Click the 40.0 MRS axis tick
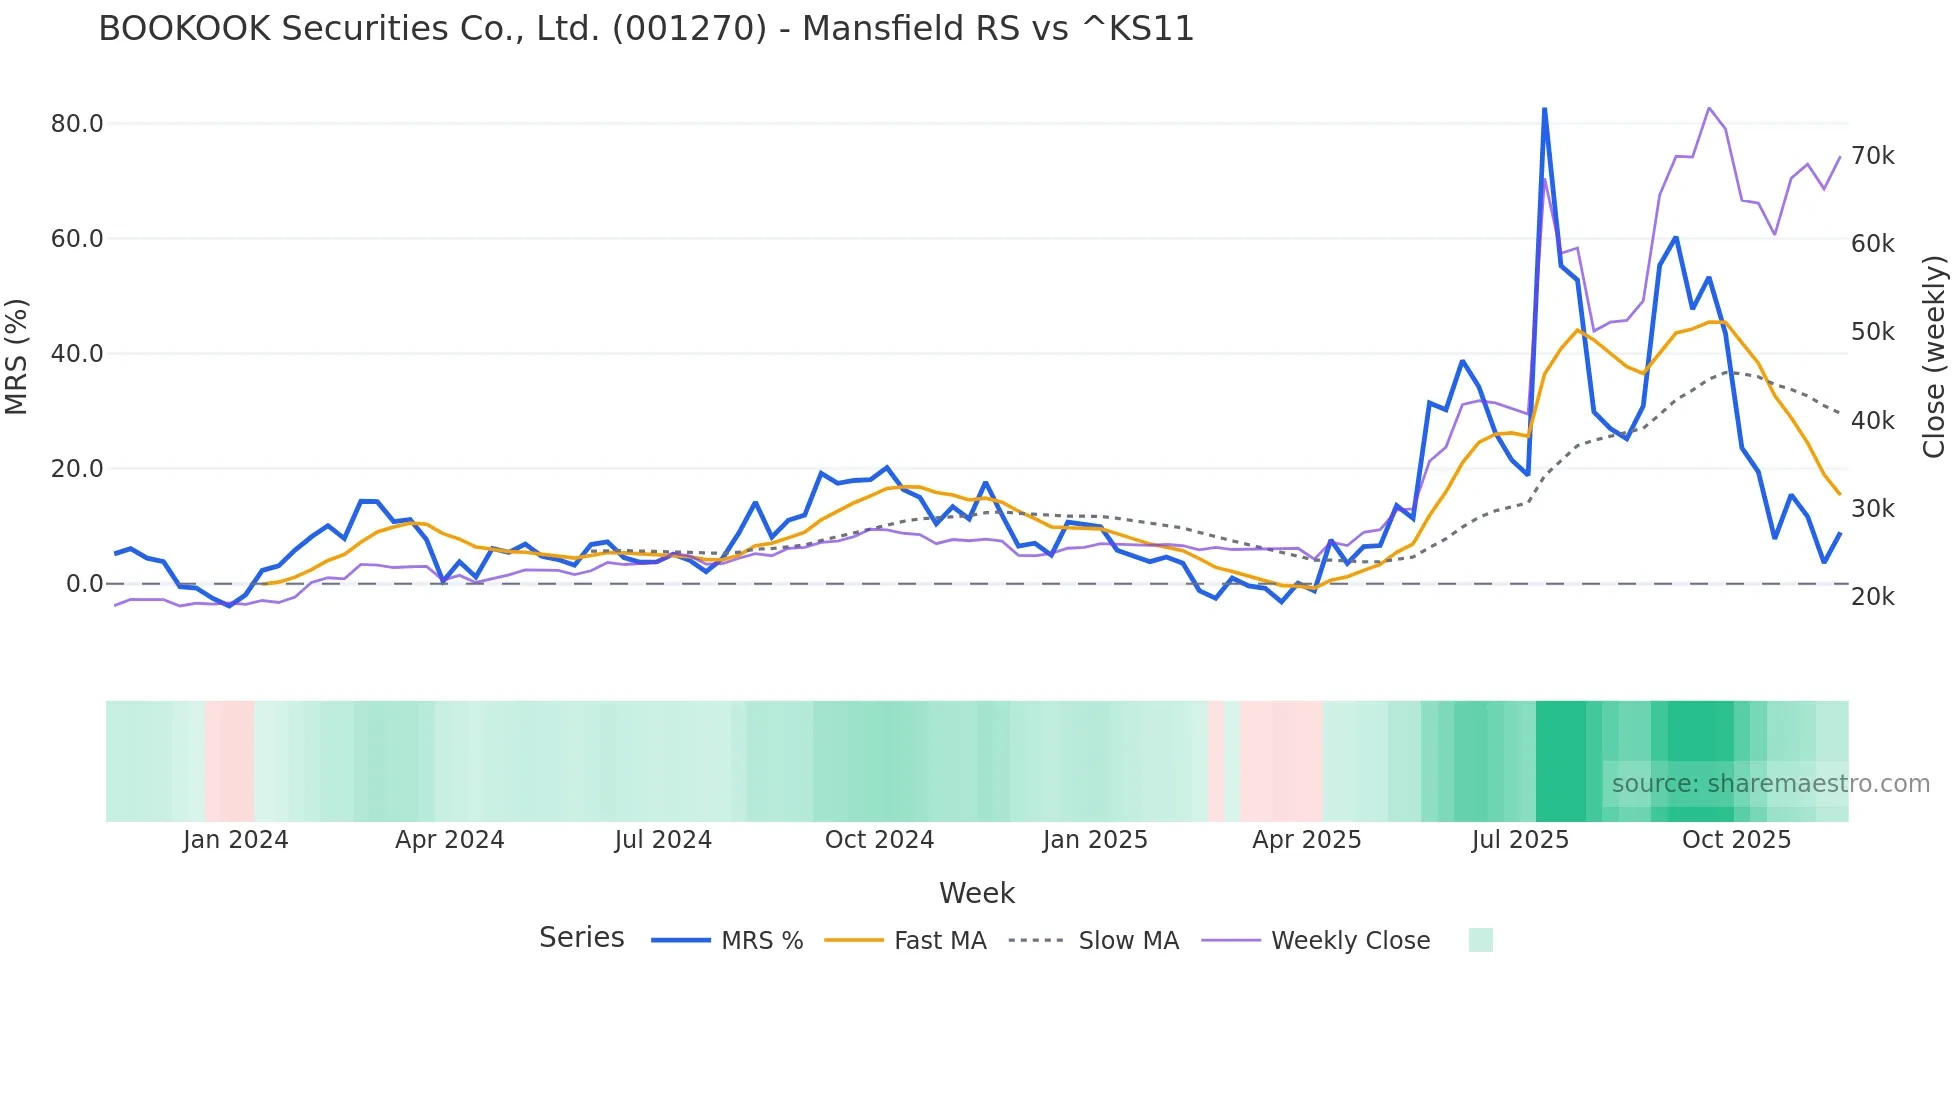The width and height of the screenshot is (1960, 1102). point(77,354)
